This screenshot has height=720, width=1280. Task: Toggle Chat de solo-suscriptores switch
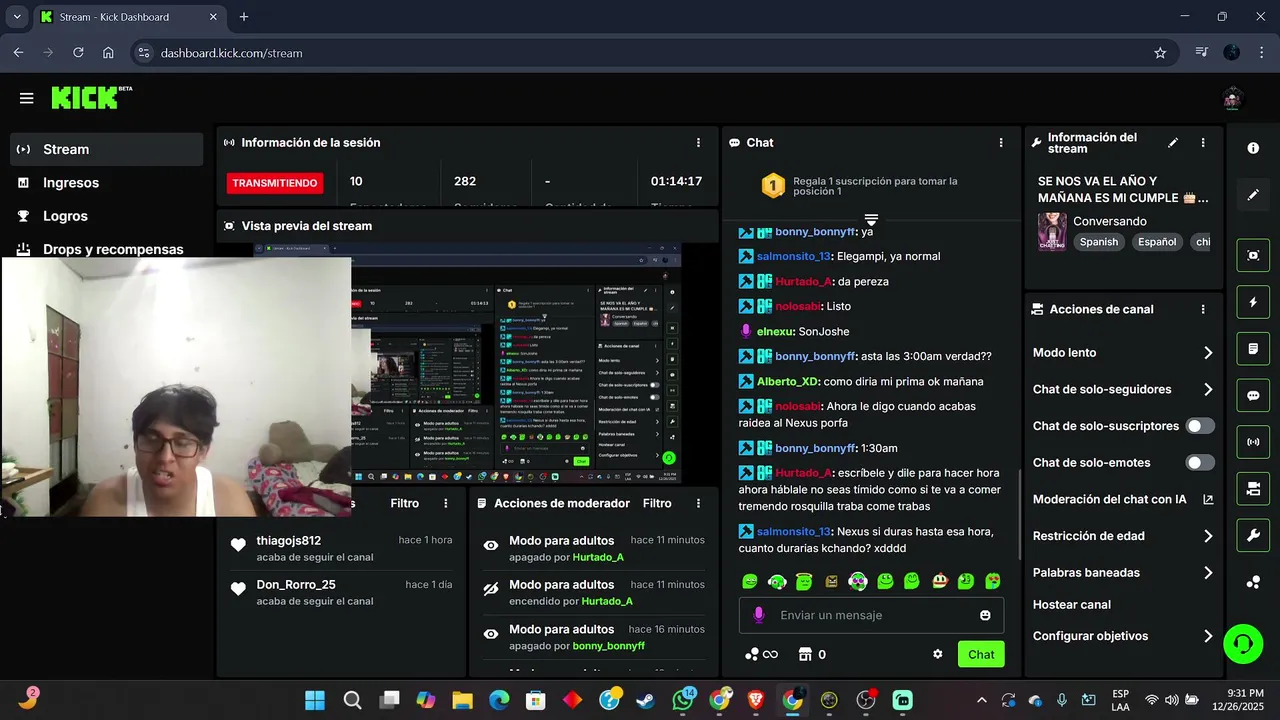(x=1200, y=426)
